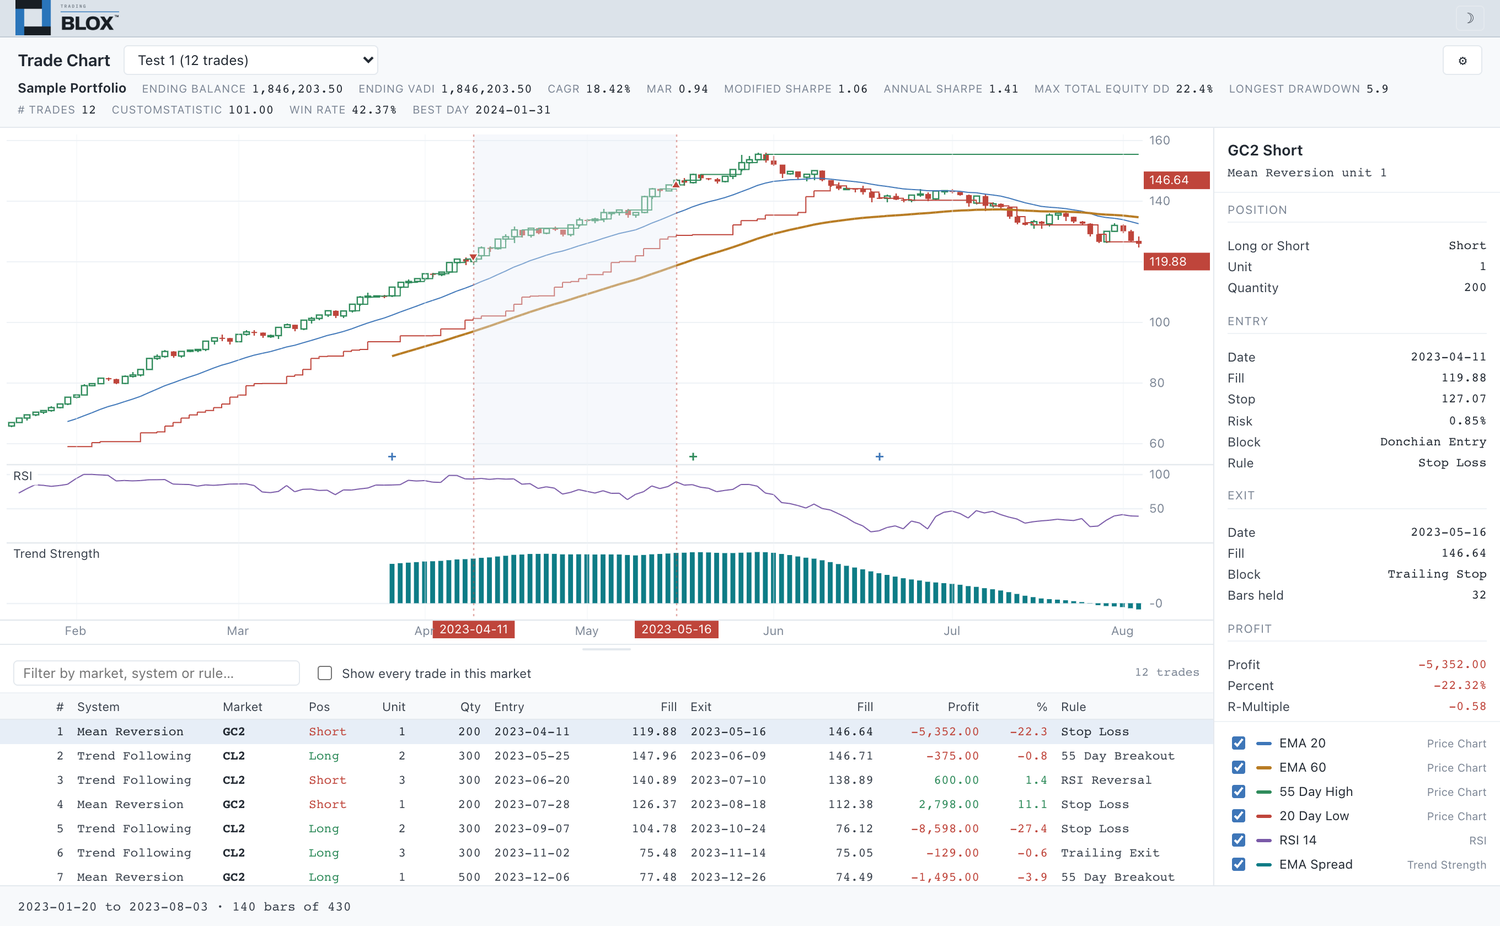Select trade 2 Trend Following CL2 row
Image resolution: width=1500 pixels, height=926 pixels.
606,756
